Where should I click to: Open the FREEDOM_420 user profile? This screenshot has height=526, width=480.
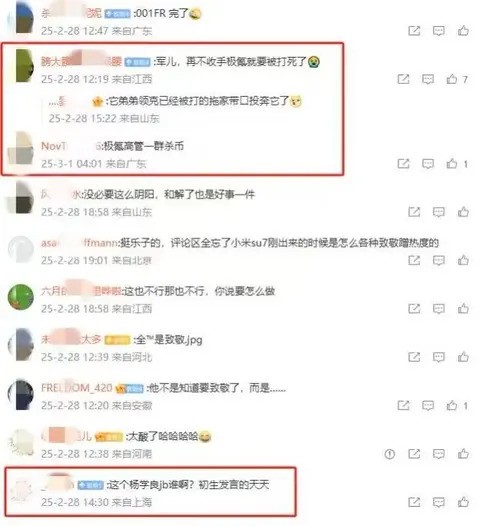coord(76,388)
